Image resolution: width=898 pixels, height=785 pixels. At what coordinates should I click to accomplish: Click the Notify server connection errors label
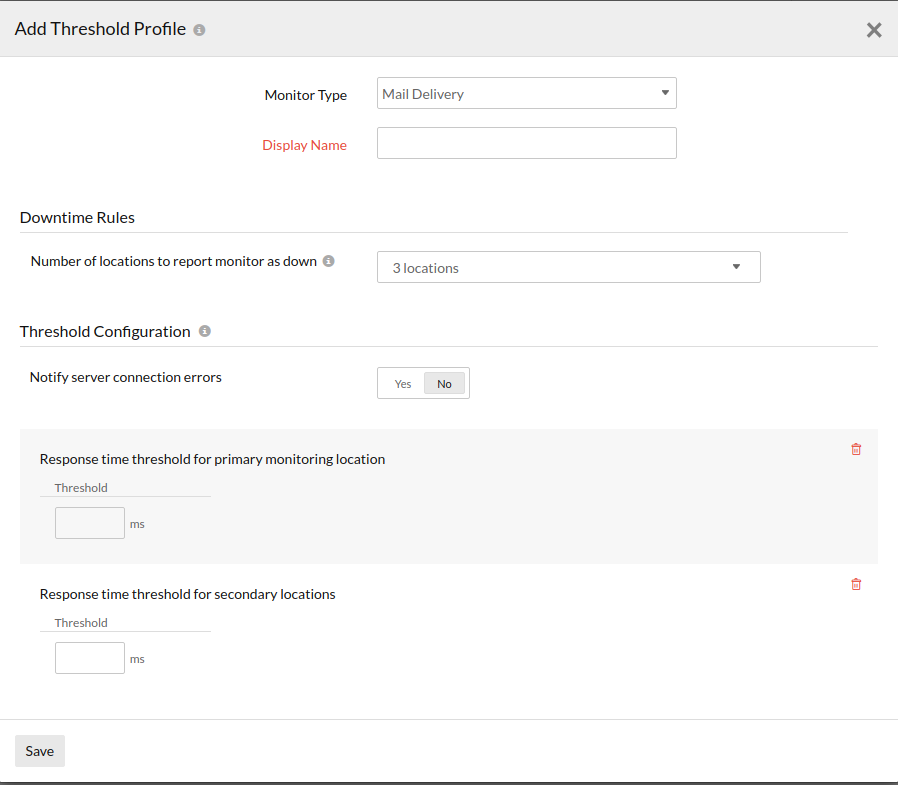pos(126,377)
